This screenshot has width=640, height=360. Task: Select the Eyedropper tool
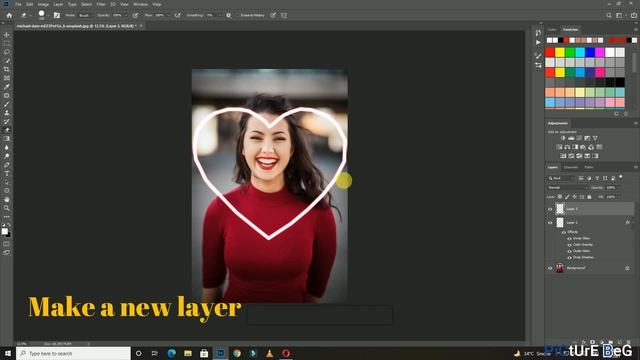coord(7,87)
